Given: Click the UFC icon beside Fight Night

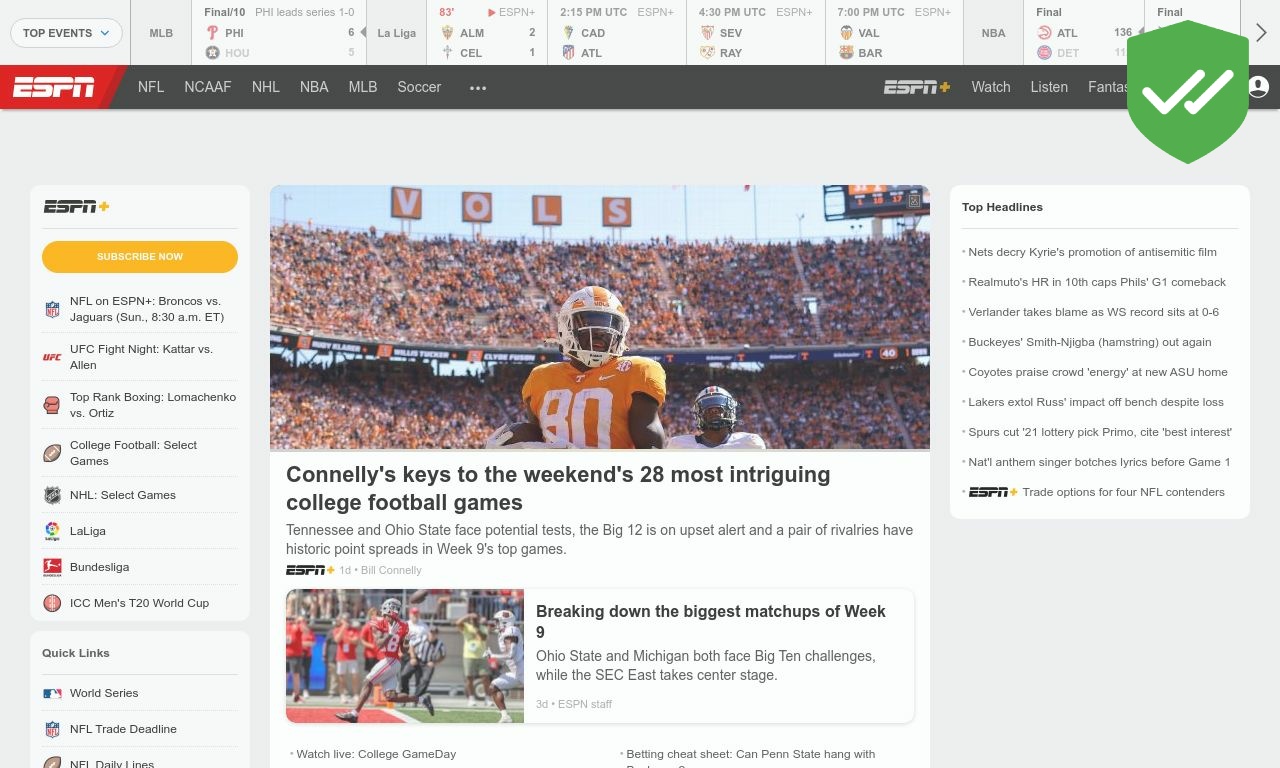Looking at the screenshot, I should [x=52, y=357].
